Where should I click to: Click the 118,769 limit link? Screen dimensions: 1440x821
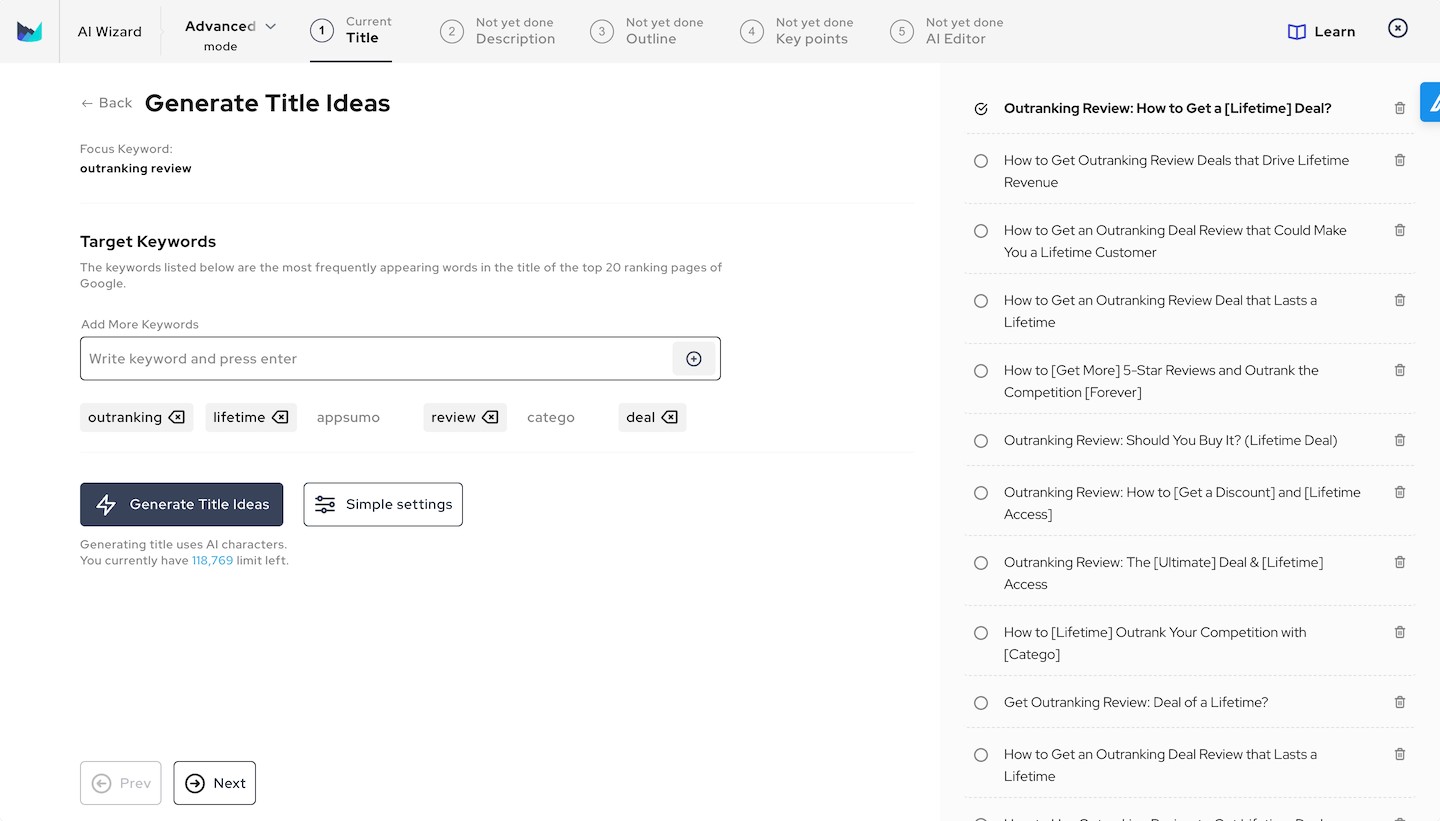tap(212, 561)
